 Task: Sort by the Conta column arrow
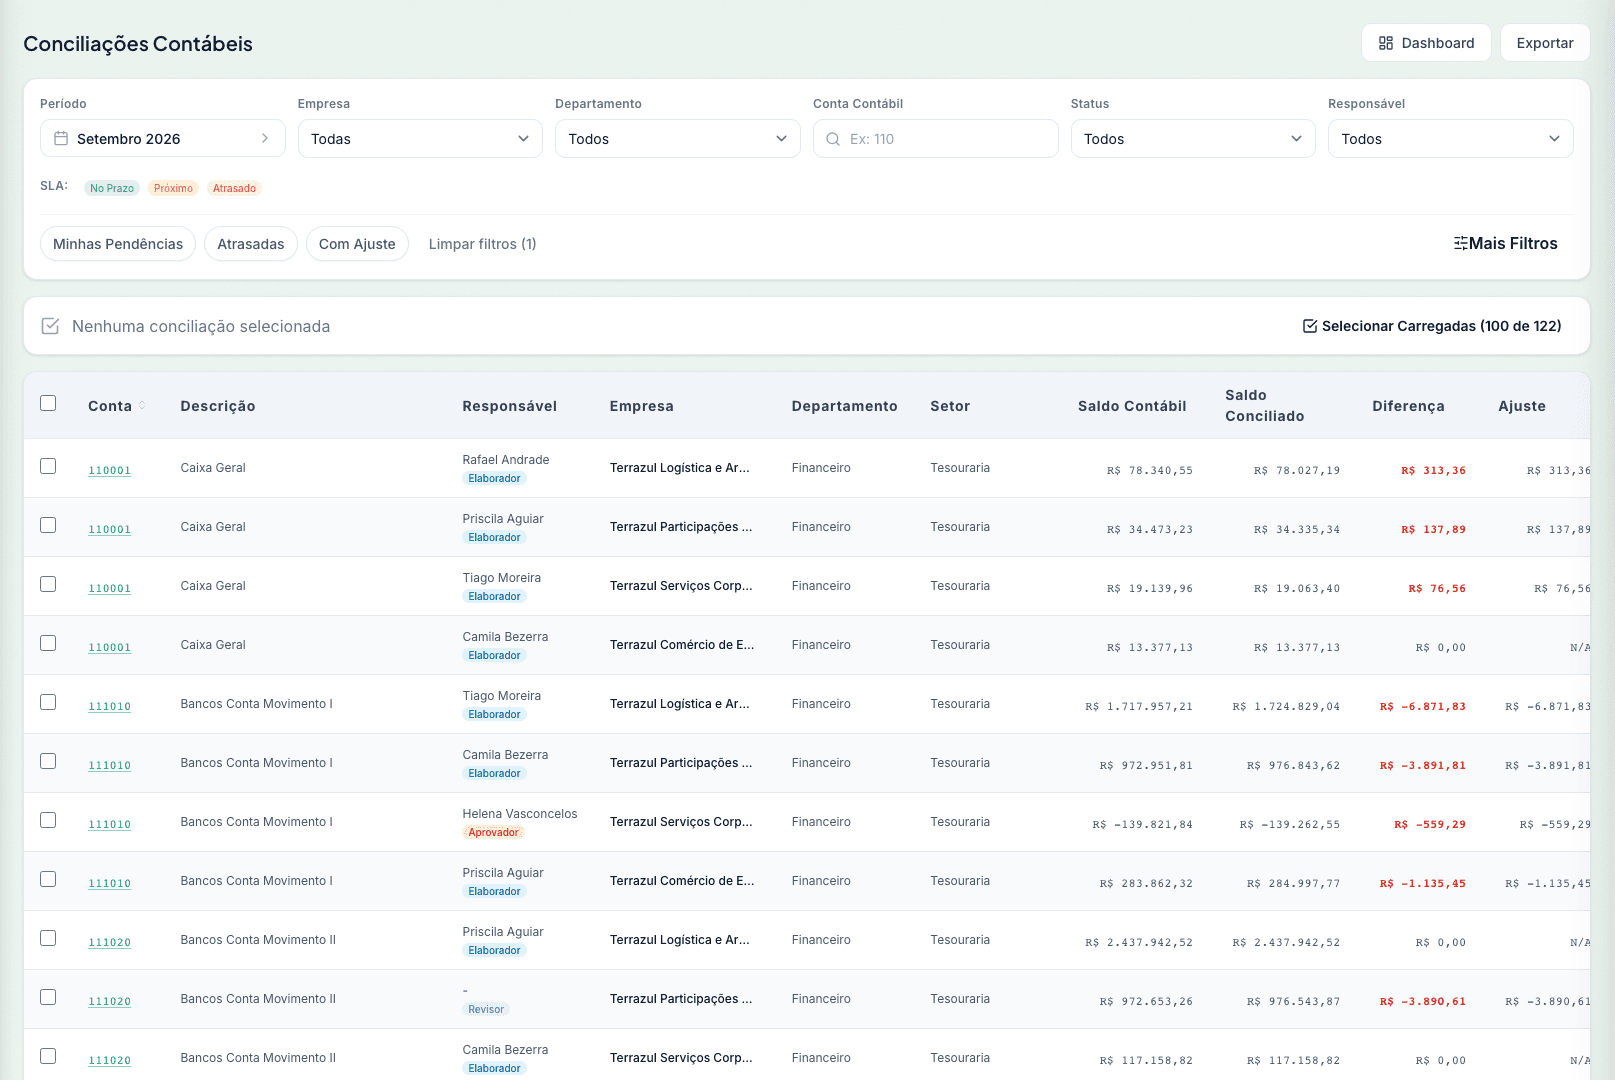[x=142, y=406]
